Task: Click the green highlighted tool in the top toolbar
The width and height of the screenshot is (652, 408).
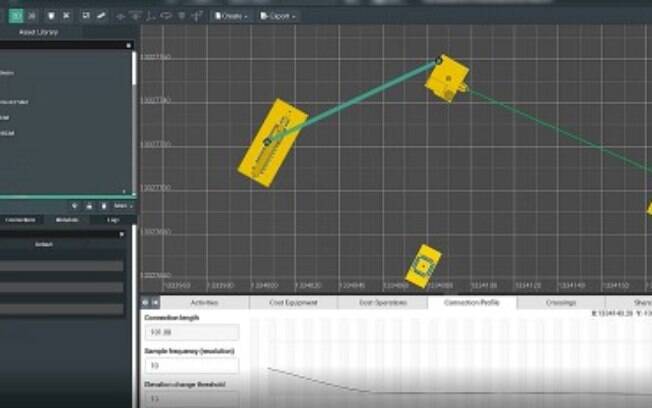Action: point(16,16)
